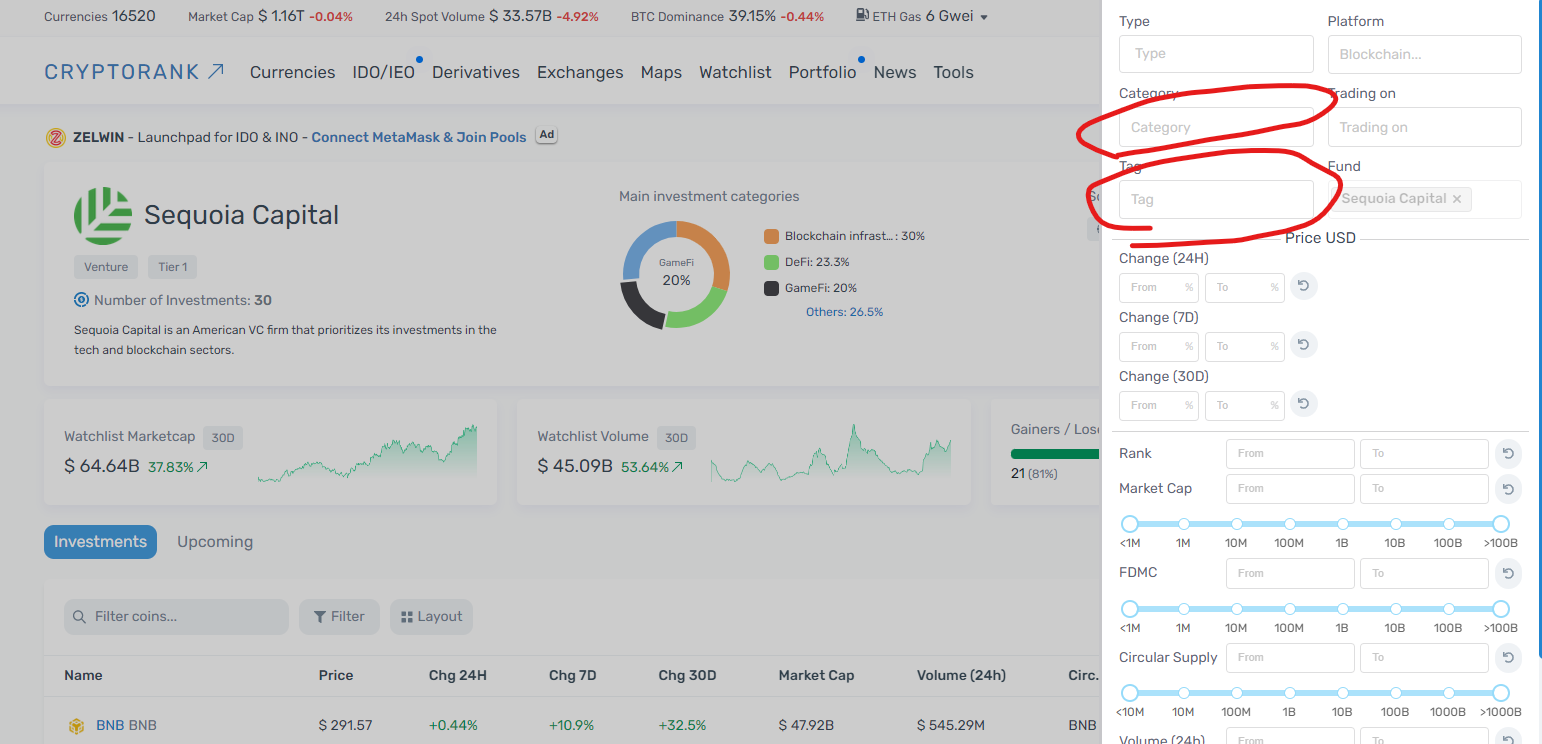Click the Sequoia Capital logo
The image size is (1542, 744).
click(103, 216)
